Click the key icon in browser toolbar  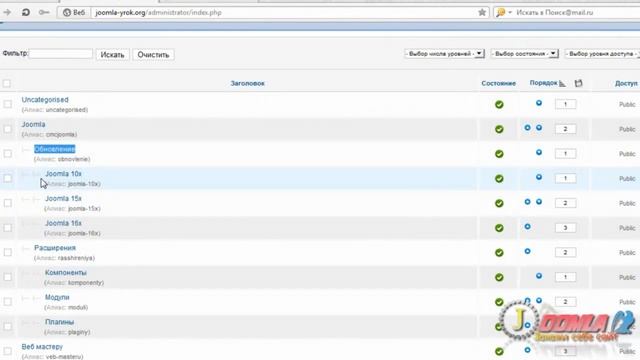(x=44, y=12)
